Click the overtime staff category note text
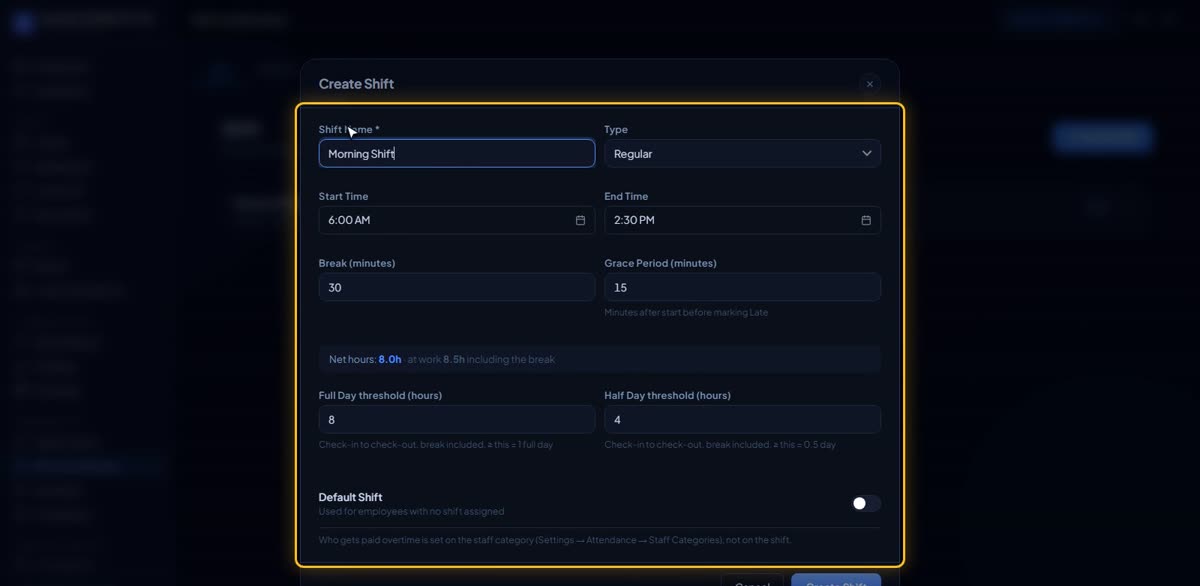 tap(555, 540)
